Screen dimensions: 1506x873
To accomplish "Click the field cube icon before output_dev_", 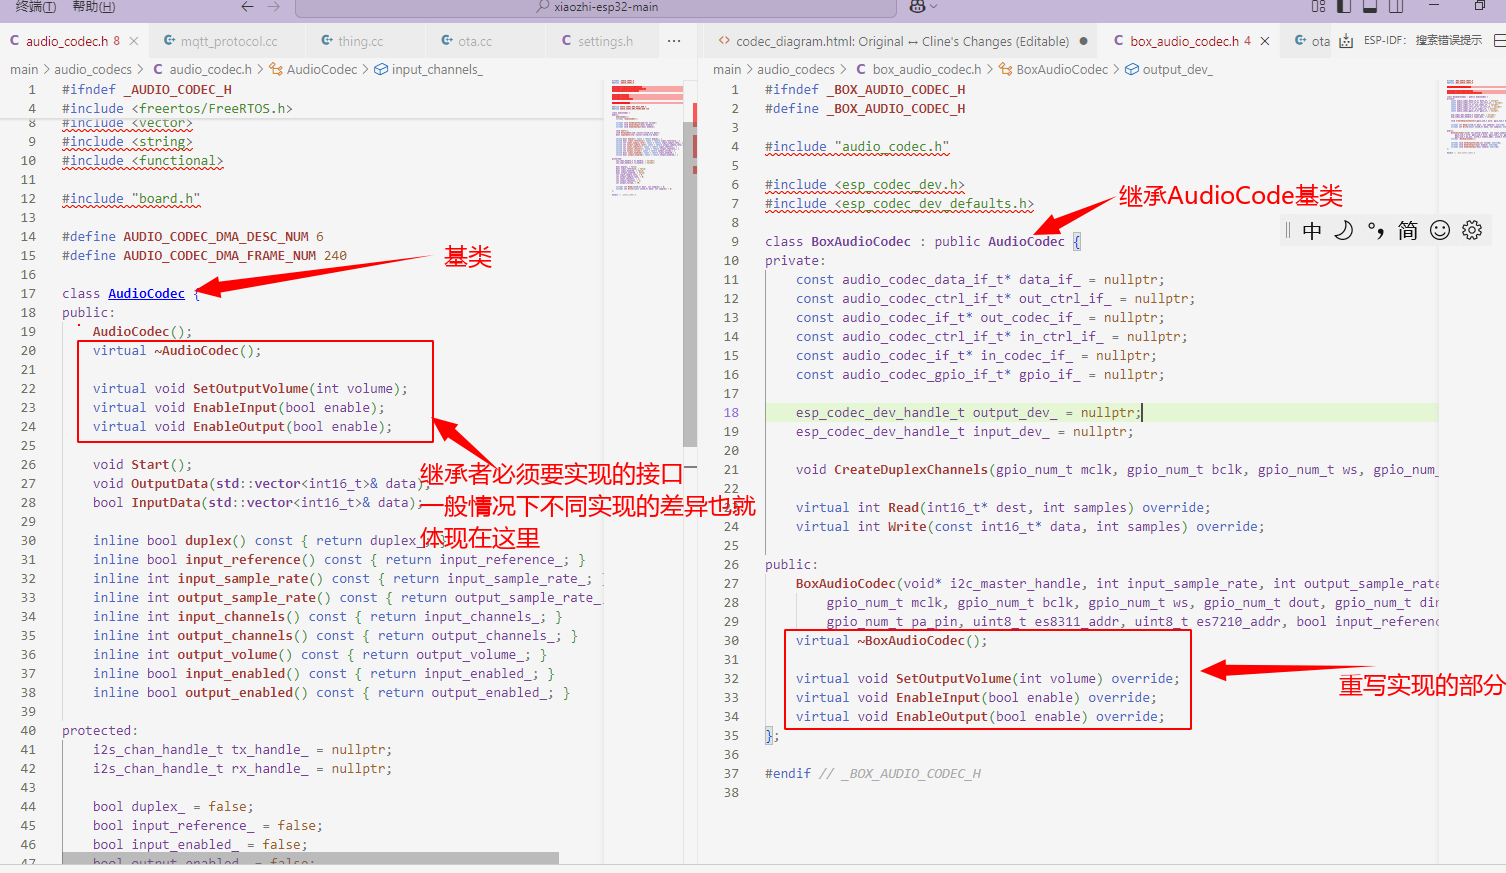I will (1132, 69).
